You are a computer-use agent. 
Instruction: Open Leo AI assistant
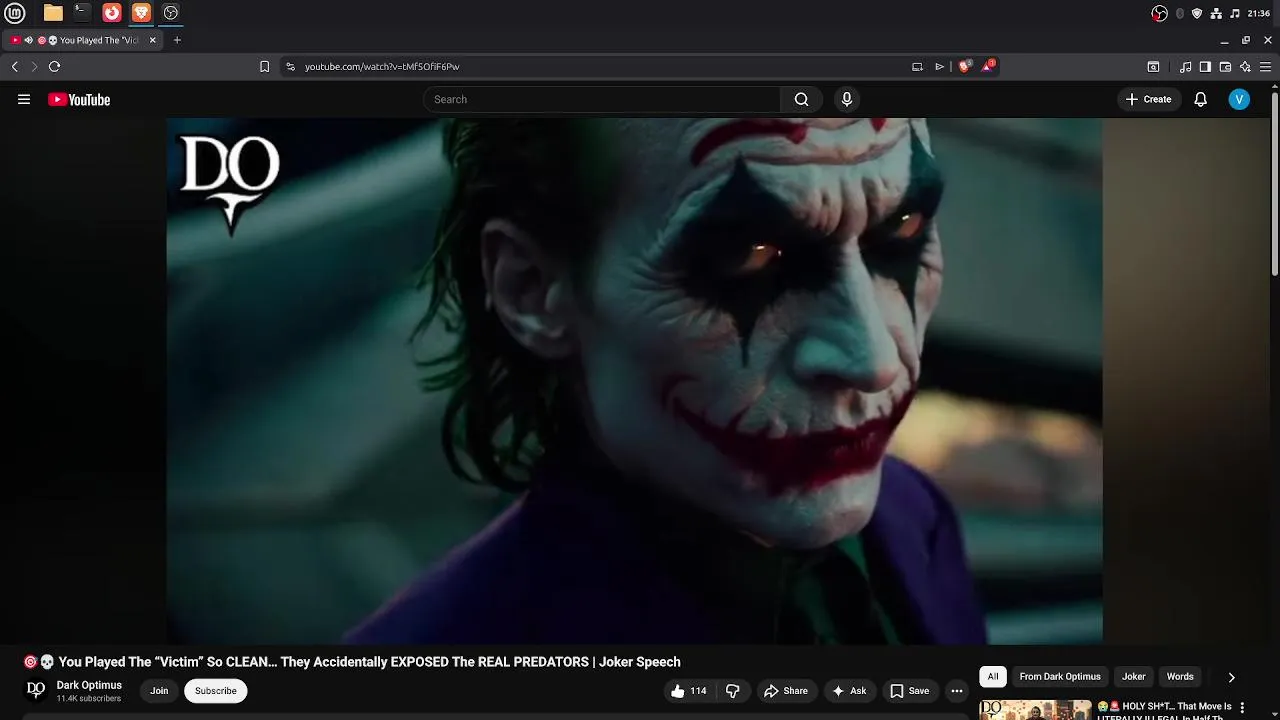point(1245,66)
